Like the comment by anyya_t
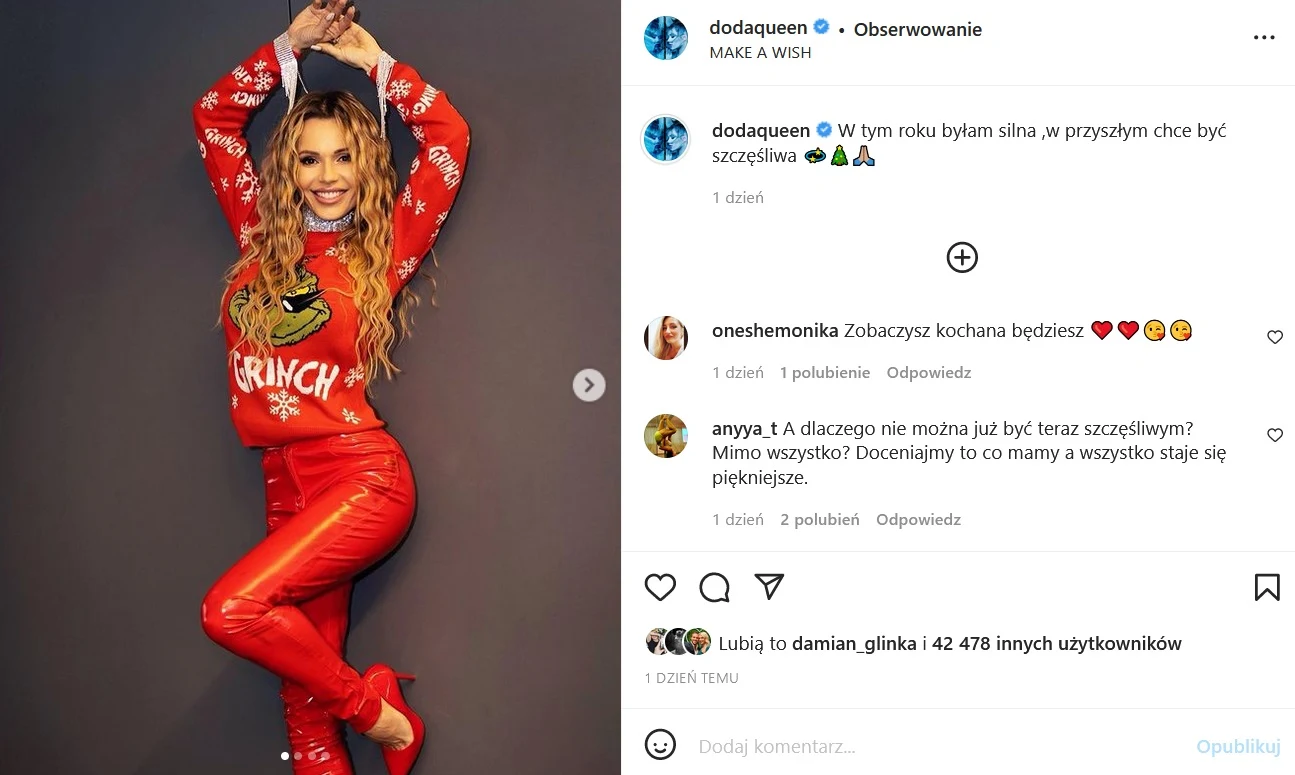The width and height of the screenshot is (1295, 775). (x=1274, y=435)
